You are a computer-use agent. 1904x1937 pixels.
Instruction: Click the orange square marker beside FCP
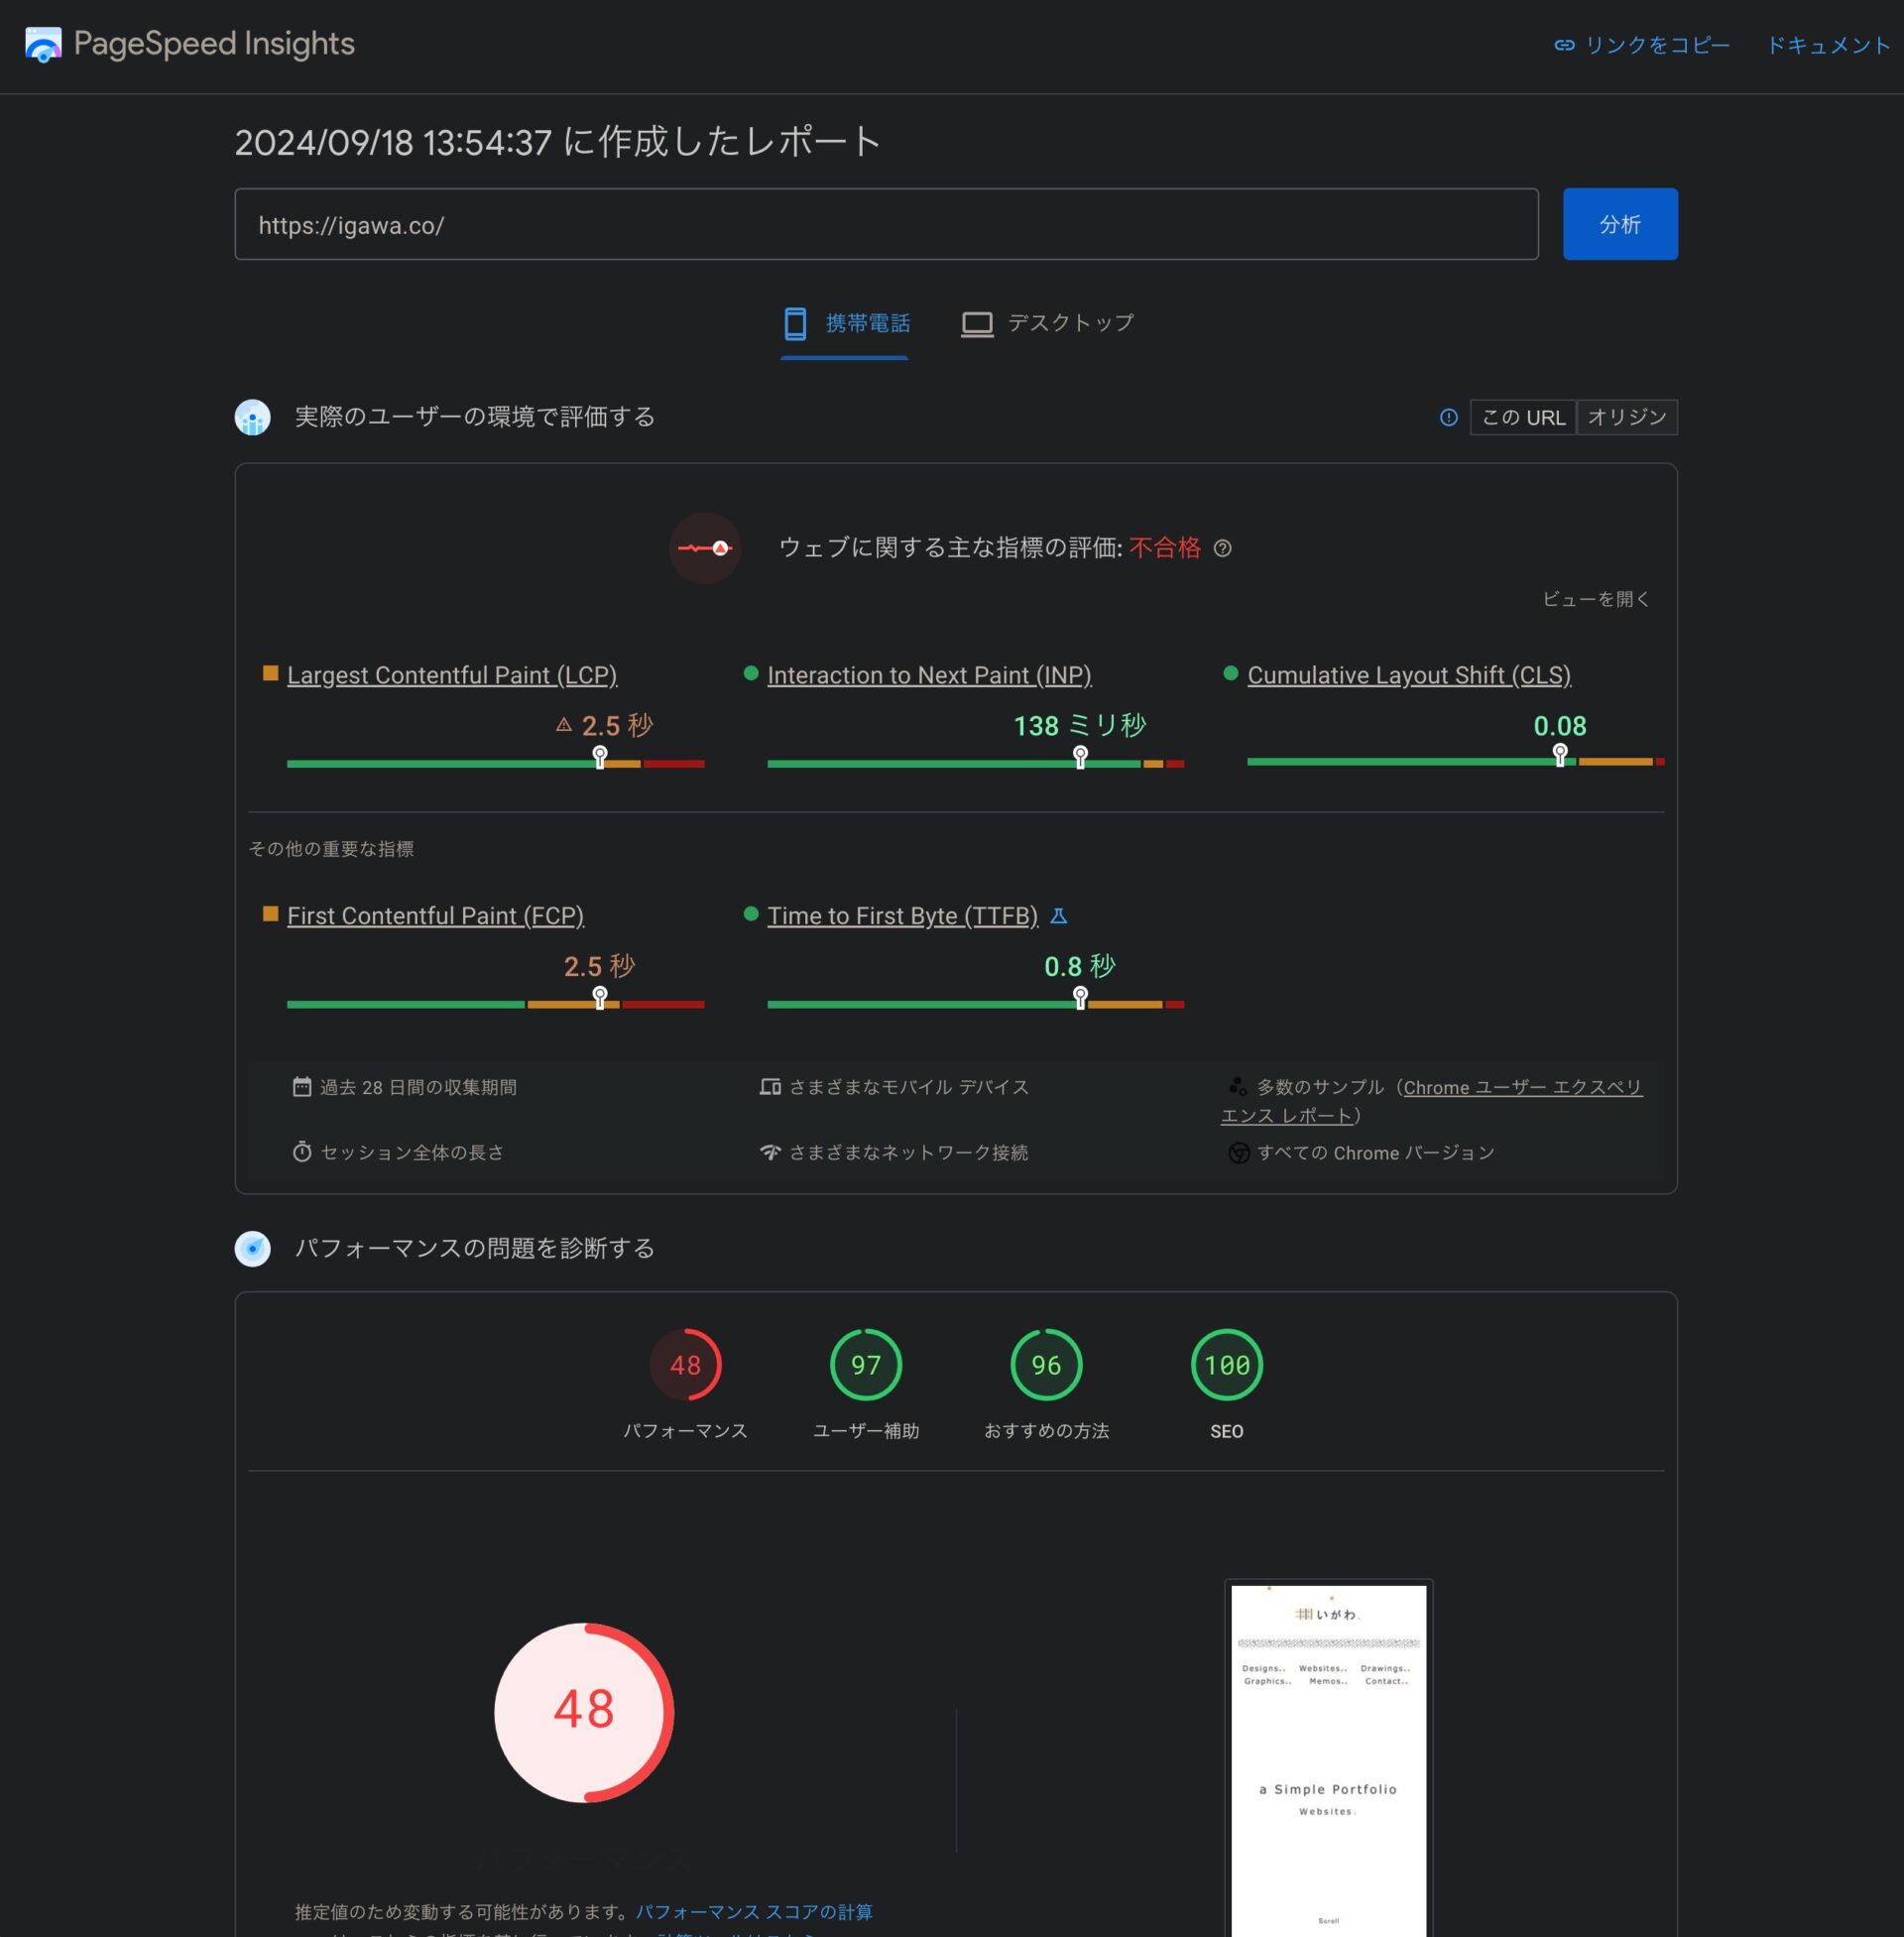coord(270,914)
